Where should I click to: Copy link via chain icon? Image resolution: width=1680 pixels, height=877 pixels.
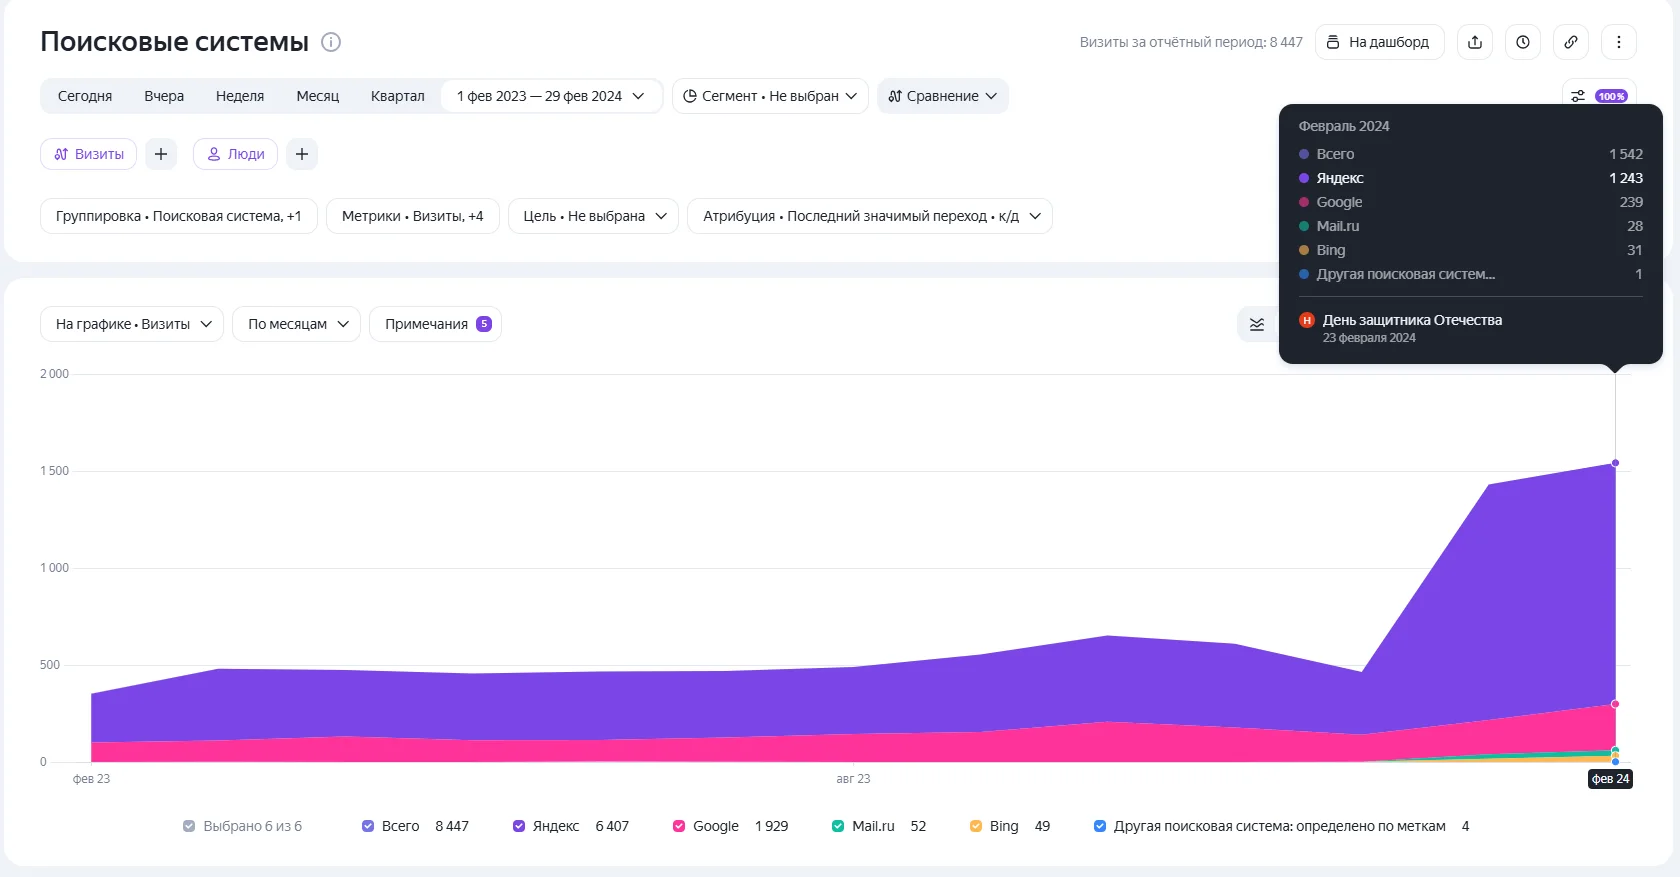pyautogui.click(x=1571, y=42)
